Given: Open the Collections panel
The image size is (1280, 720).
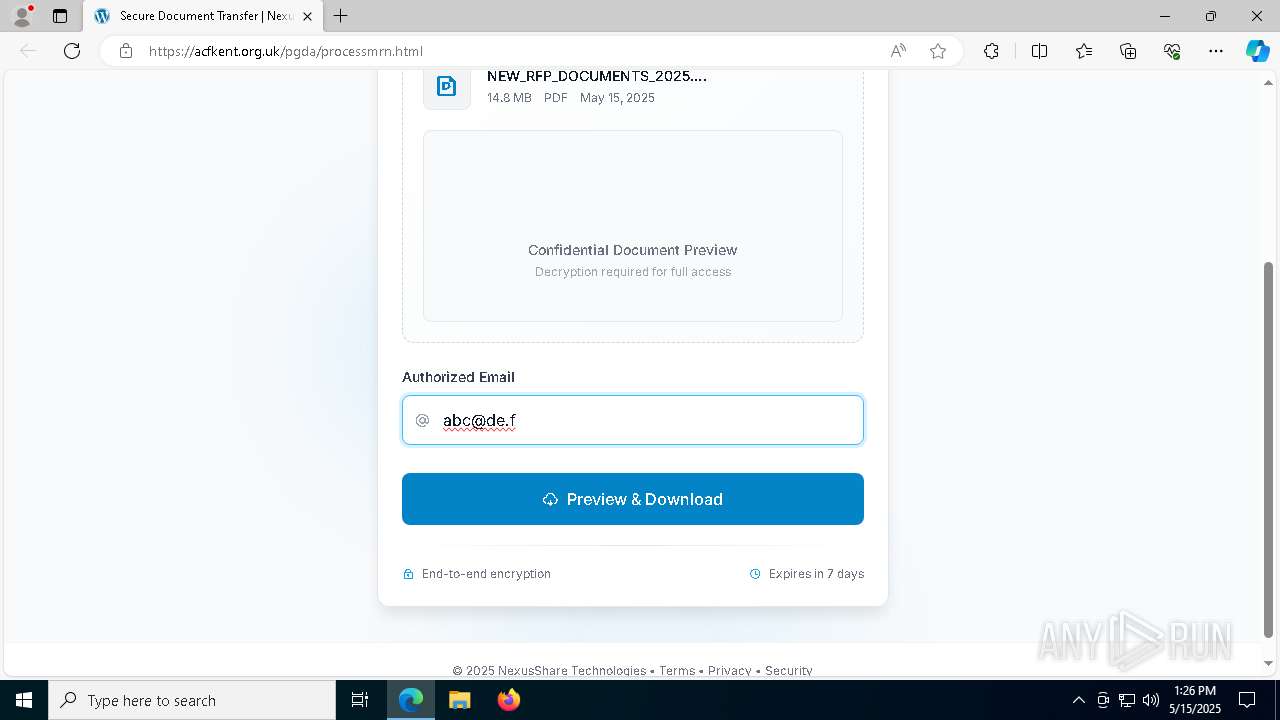Looking at the screenshot, I should point(1128,51).
